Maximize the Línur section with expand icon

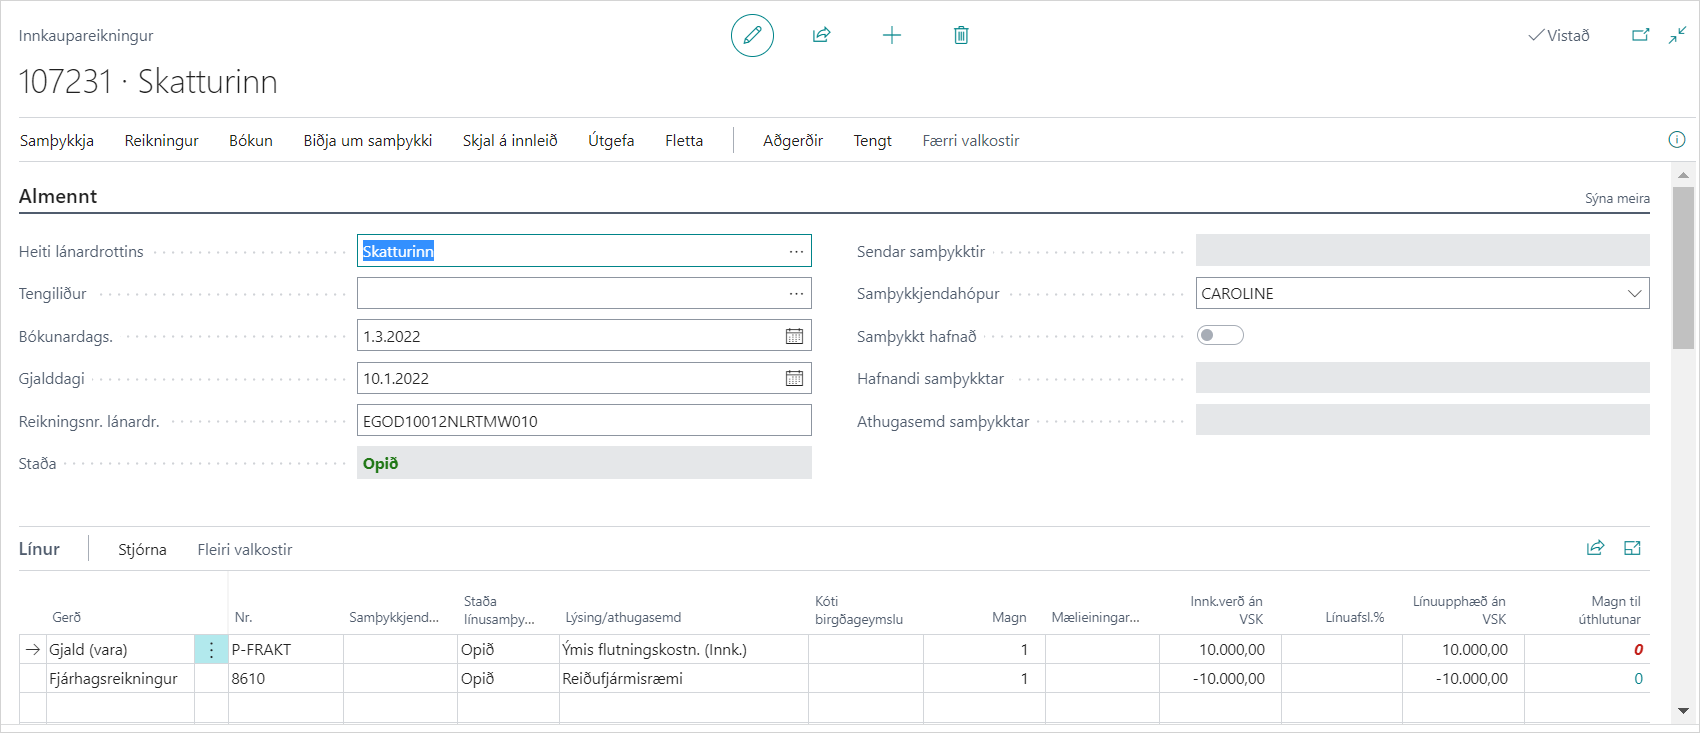click(1632, 548)
